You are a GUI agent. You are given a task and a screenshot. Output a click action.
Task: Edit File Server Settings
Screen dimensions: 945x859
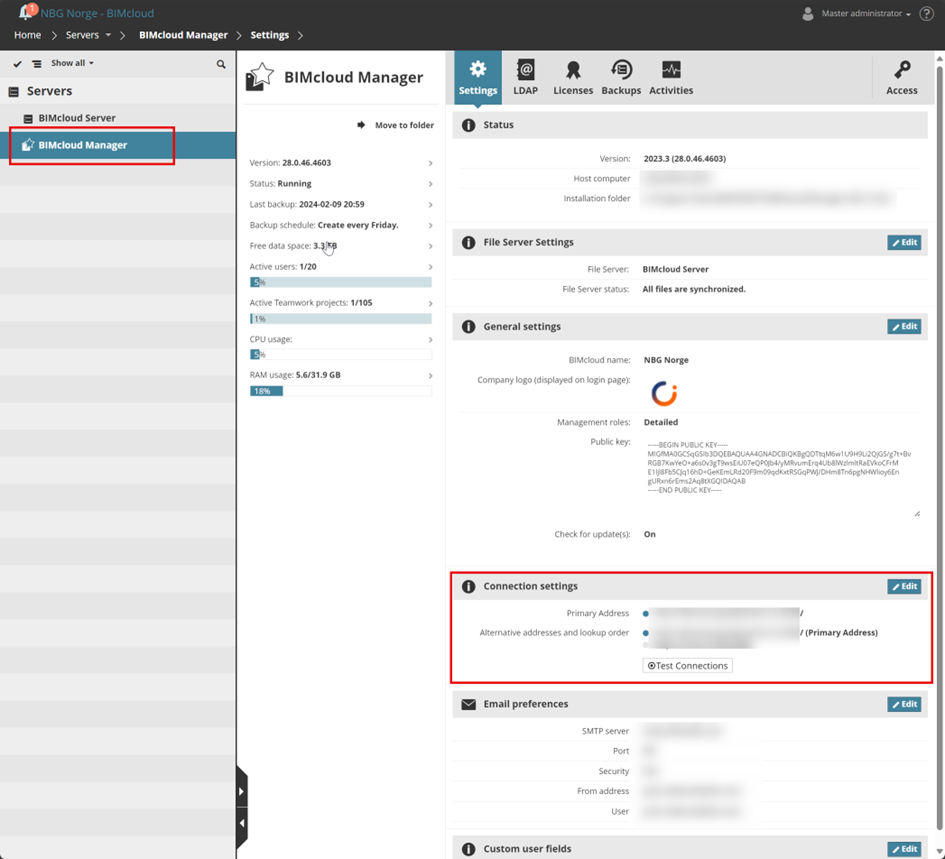(x=904, y=242)
